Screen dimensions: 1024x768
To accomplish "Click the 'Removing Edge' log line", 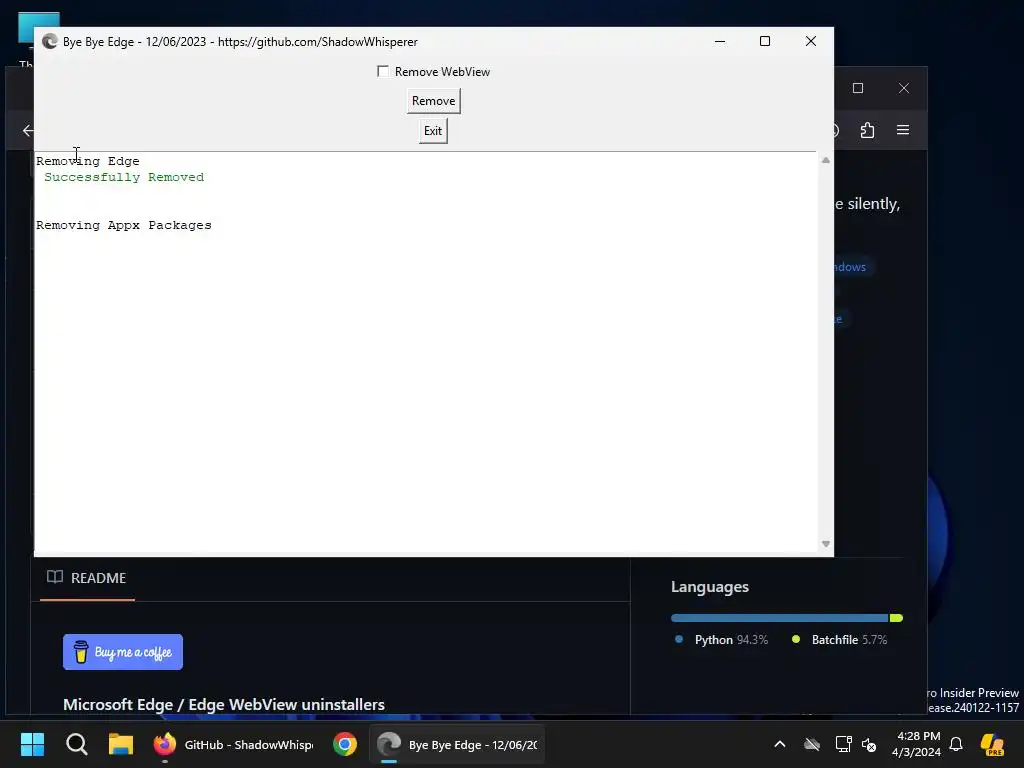I will pos(88,161).
